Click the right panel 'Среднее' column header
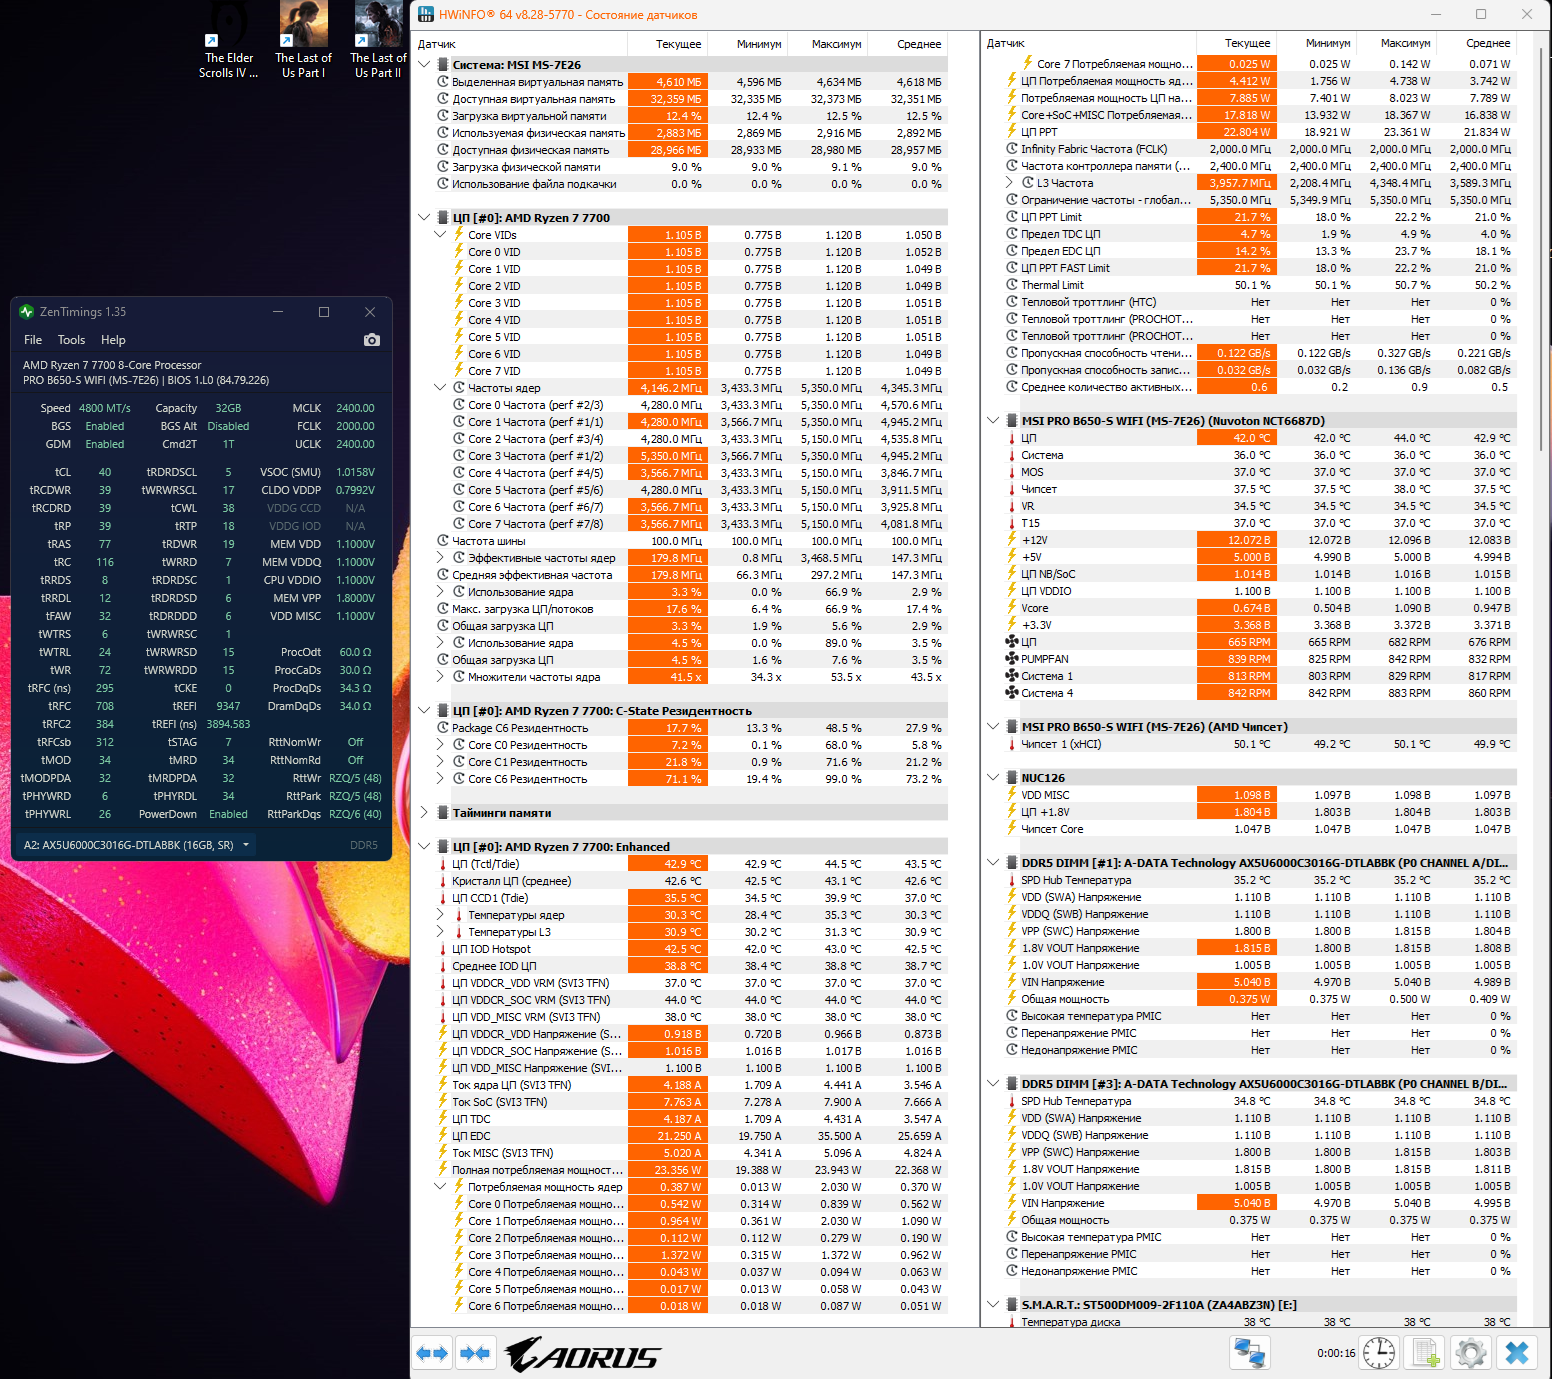Screen dimensions: 1552x1379 (x=1477, y=44)
